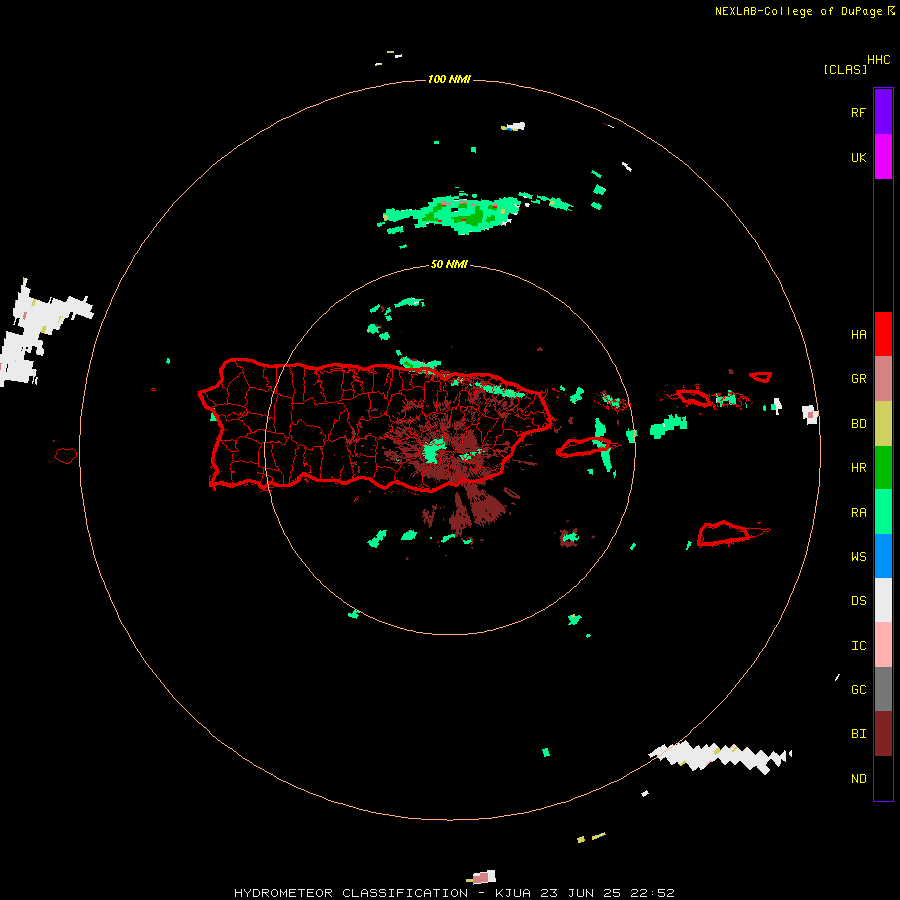Click the Hydrometeor Classification KJUA title text

point(454,893)
